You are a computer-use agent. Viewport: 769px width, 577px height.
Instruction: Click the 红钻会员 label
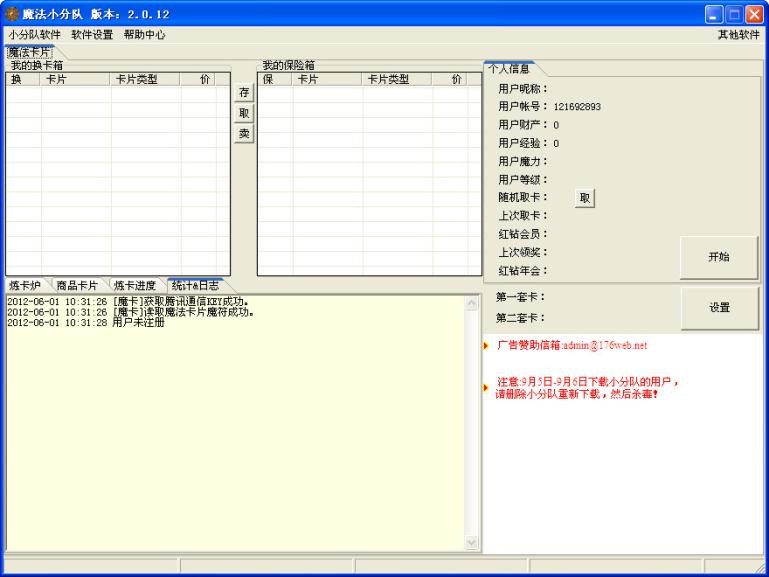click(523, 234)
